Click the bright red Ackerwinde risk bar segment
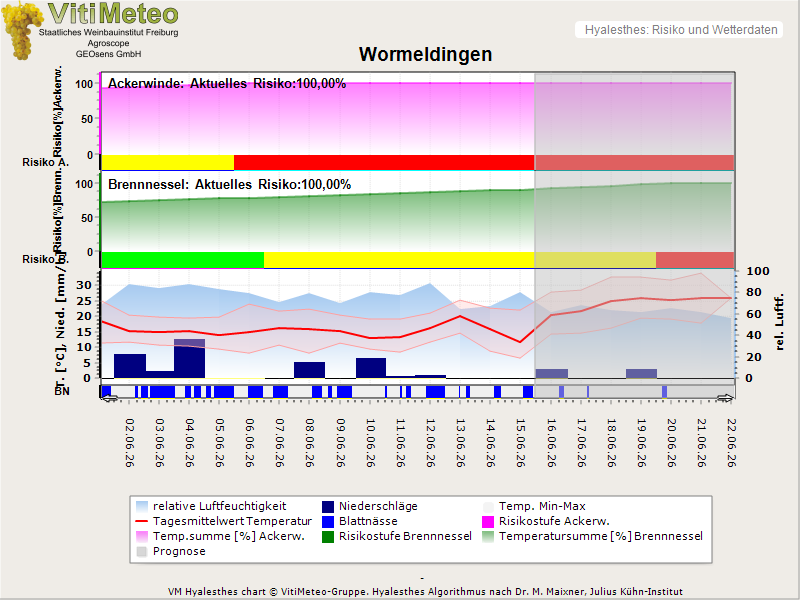This screenshot has width=800, height=600. click(x=384, y=162)
